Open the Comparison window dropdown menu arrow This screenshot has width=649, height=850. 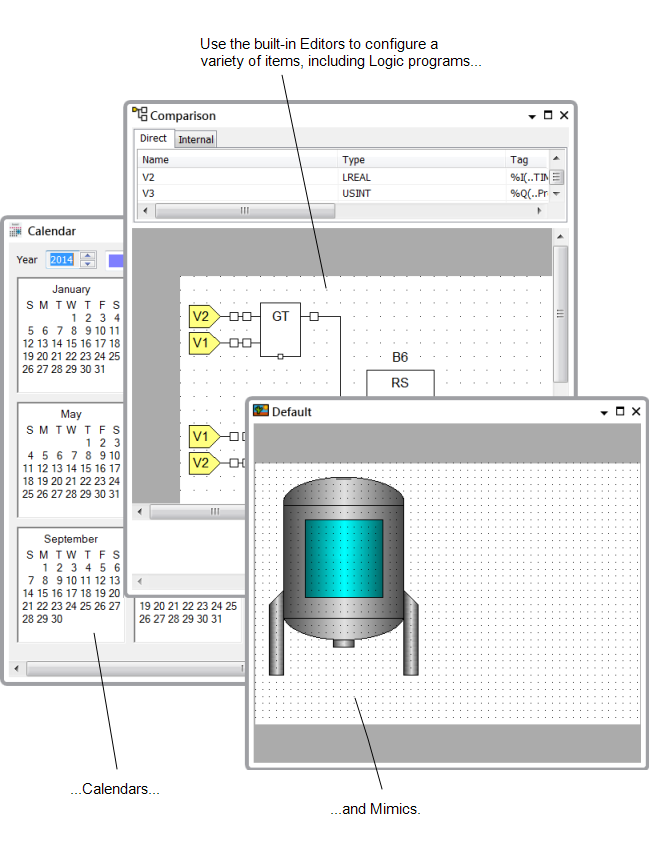tap(532, 116)
